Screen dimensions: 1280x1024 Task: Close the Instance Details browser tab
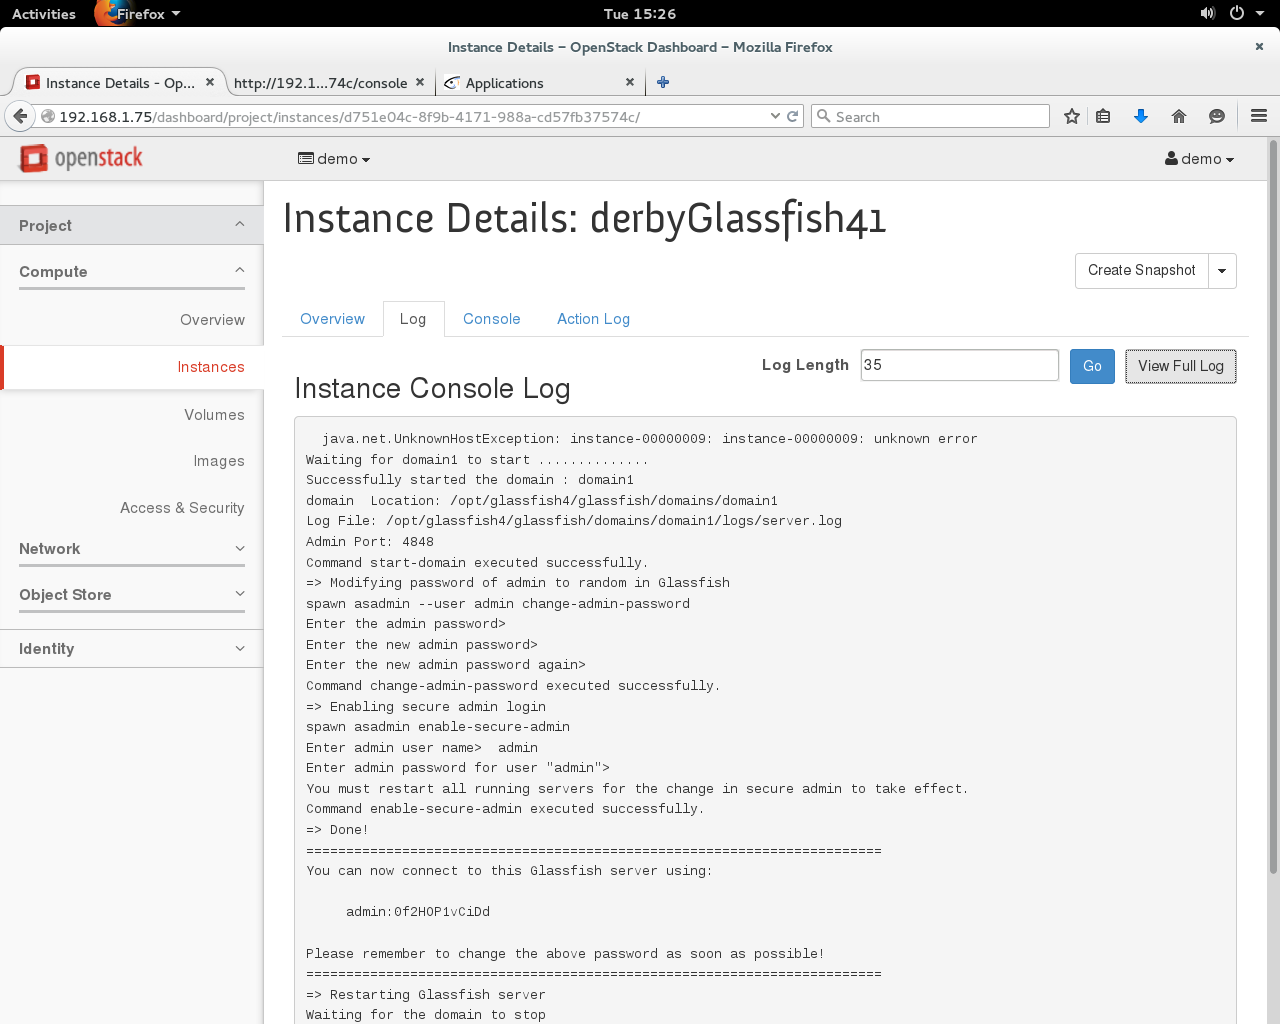pyautogui.click(x=210, y=82)
